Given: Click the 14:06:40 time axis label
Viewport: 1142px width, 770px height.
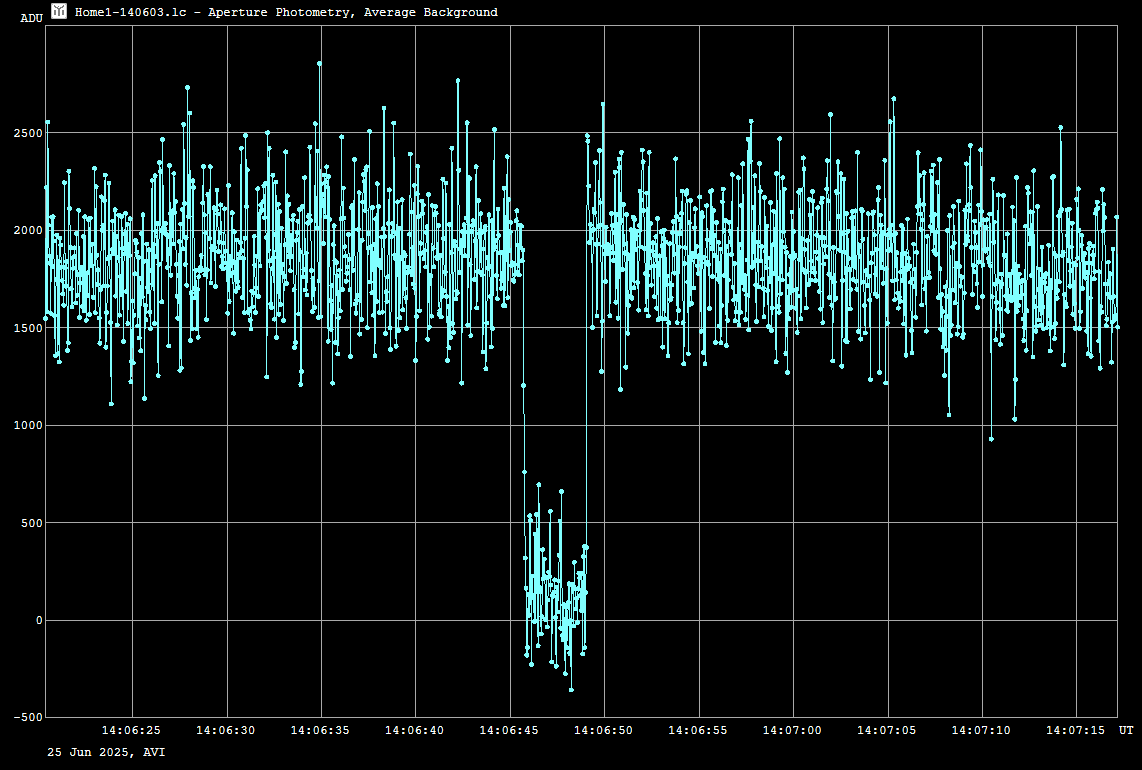Looking at the screenshot, I should click(x=414, y=730).
